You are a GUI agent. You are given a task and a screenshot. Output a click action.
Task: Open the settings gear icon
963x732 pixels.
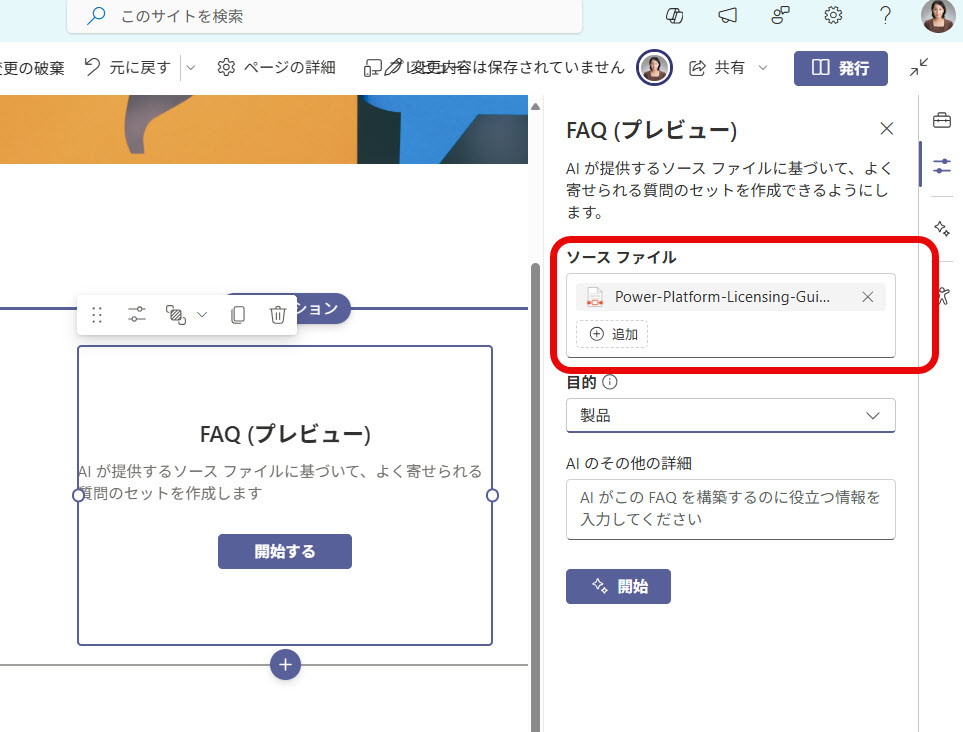pyautogui.click(x=833, y=15)
